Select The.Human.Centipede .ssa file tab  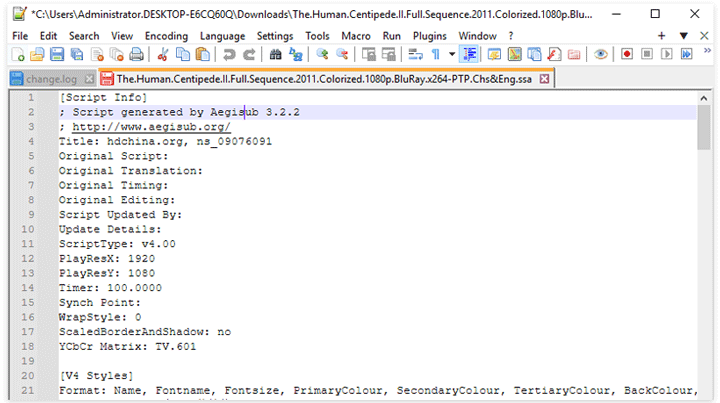324,79
